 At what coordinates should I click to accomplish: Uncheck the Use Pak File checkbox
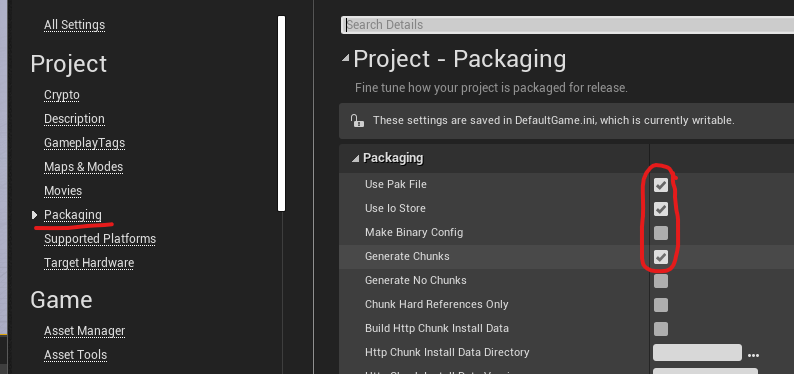[661, 185]
